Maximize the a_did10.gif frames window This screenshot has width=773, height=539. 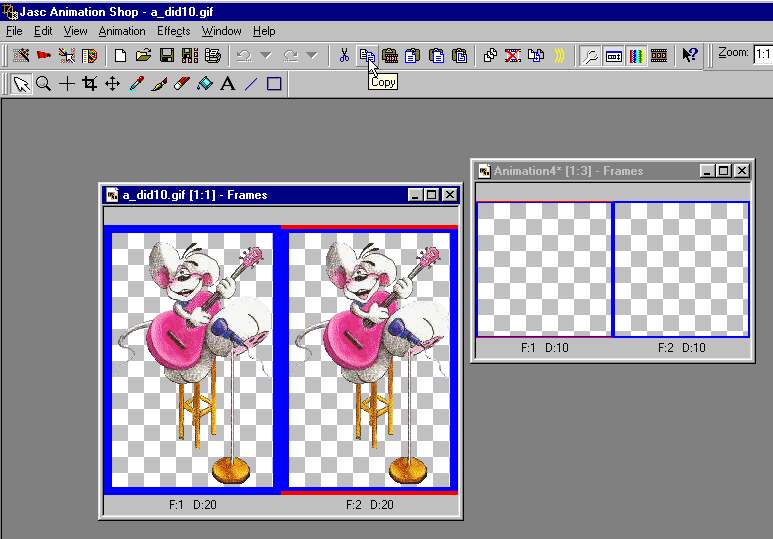click(431, 195)
